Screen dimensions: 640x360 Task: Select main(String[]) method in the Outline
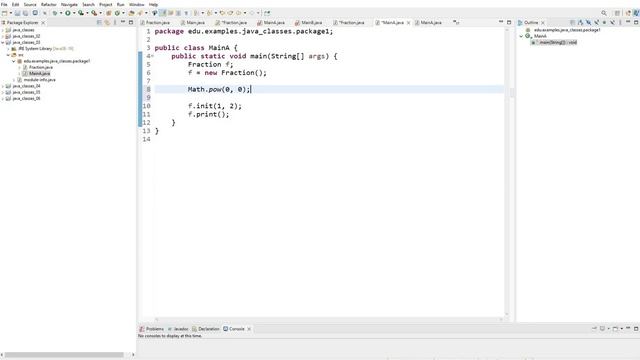554,42
